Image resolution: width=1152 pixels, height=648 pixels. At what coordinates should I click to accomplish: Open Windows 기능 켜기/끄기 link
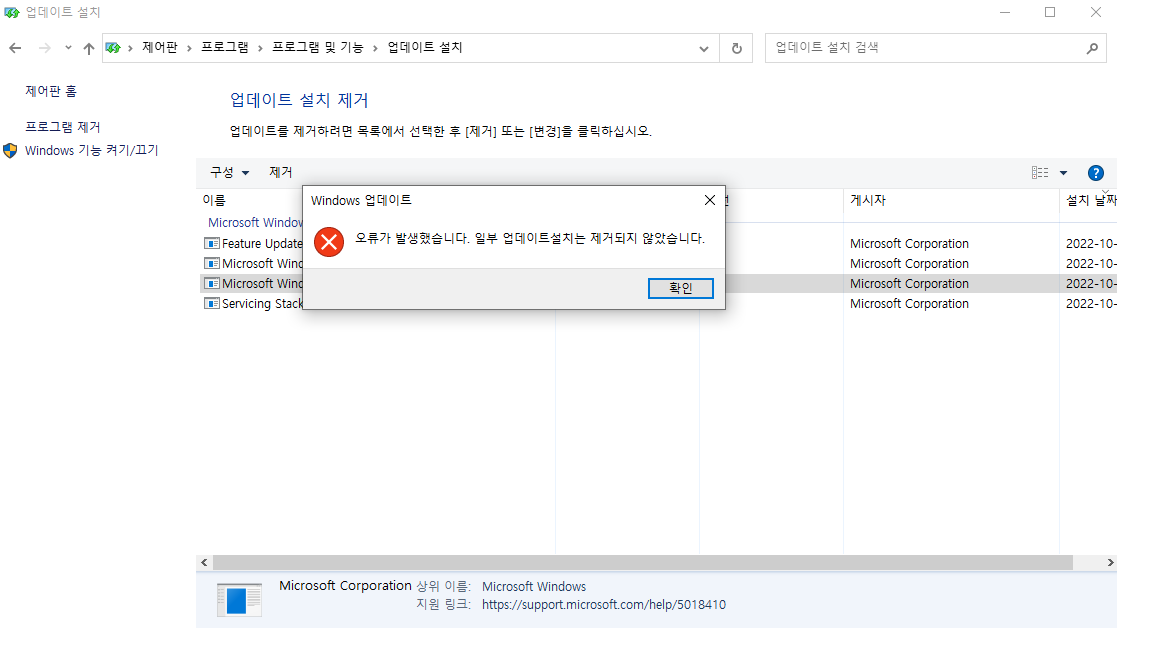(92, 150)
